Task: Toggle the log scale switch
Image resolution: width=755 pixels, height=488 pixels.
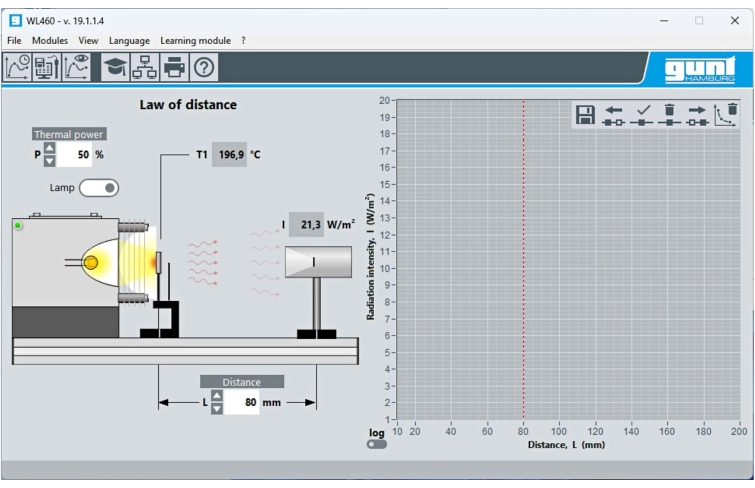Action: (377, 444)
